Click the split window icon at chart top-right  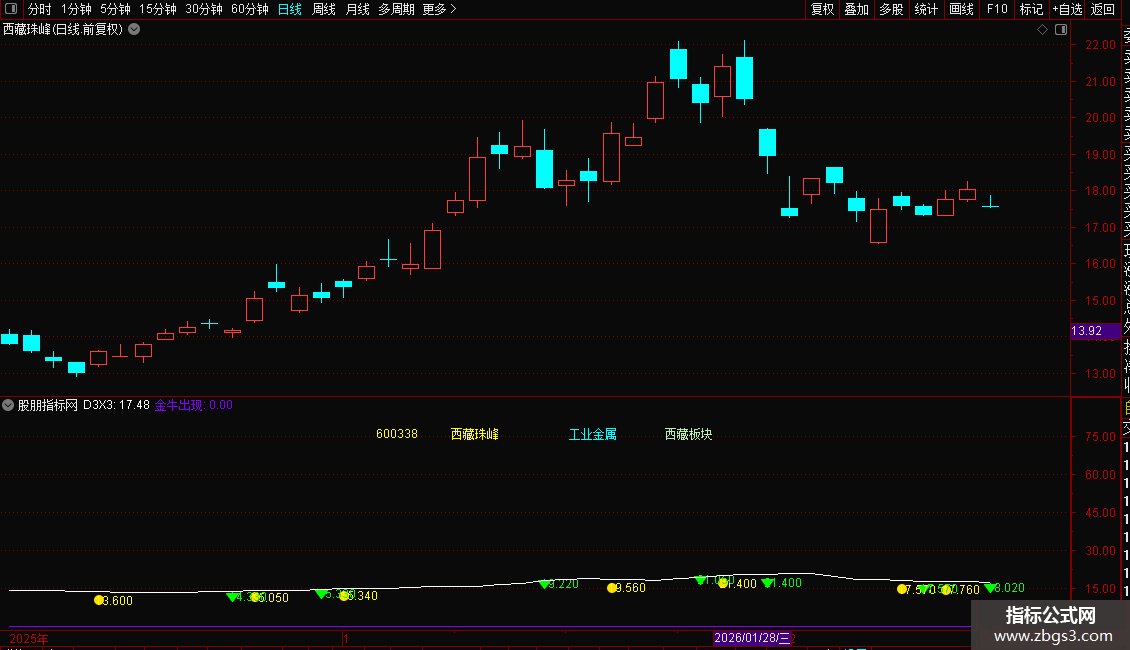[1061, 30]
